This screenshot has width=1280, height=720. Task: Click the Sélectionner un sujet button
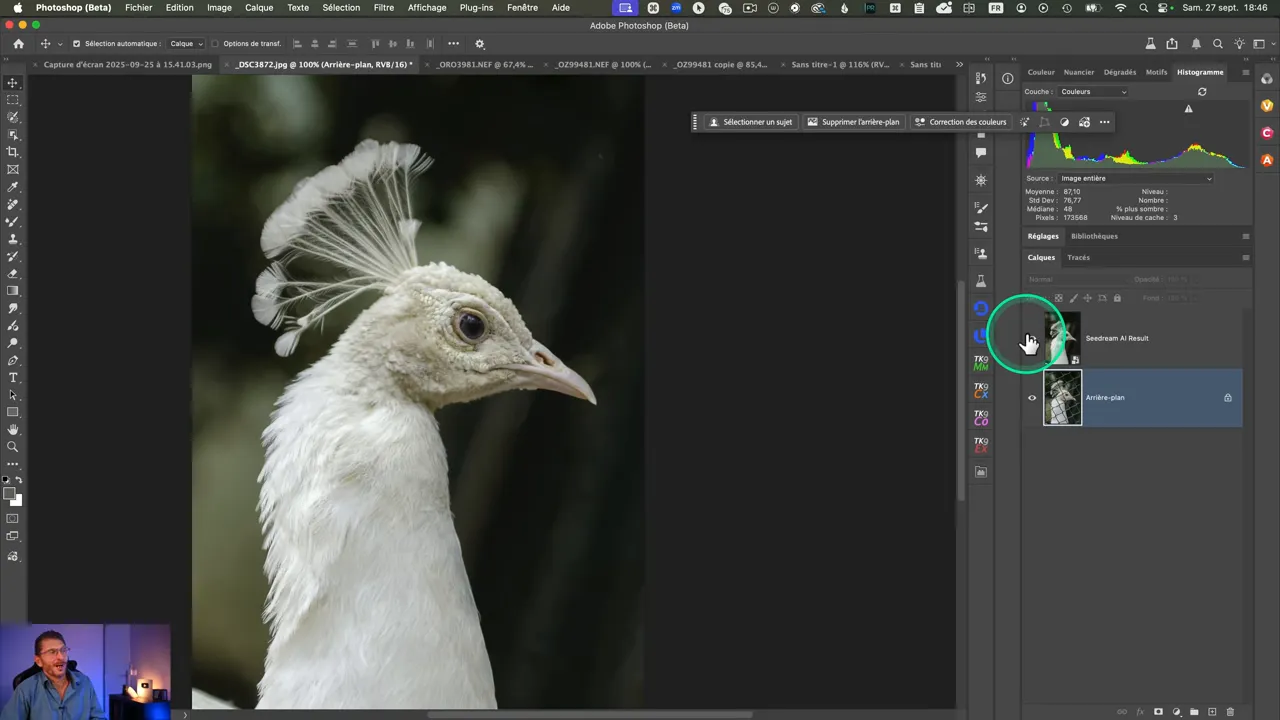[750, 122]
